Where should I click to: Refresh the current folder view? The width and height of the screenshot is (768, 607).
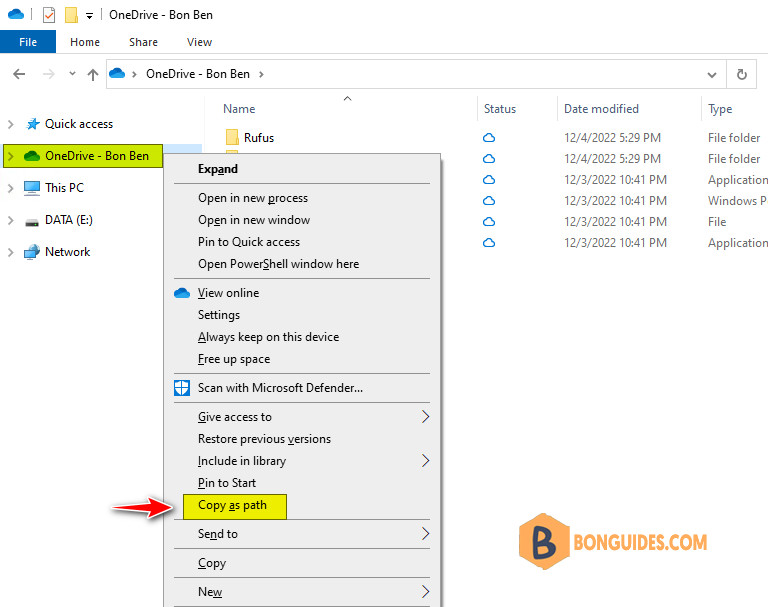click(742, 74)
